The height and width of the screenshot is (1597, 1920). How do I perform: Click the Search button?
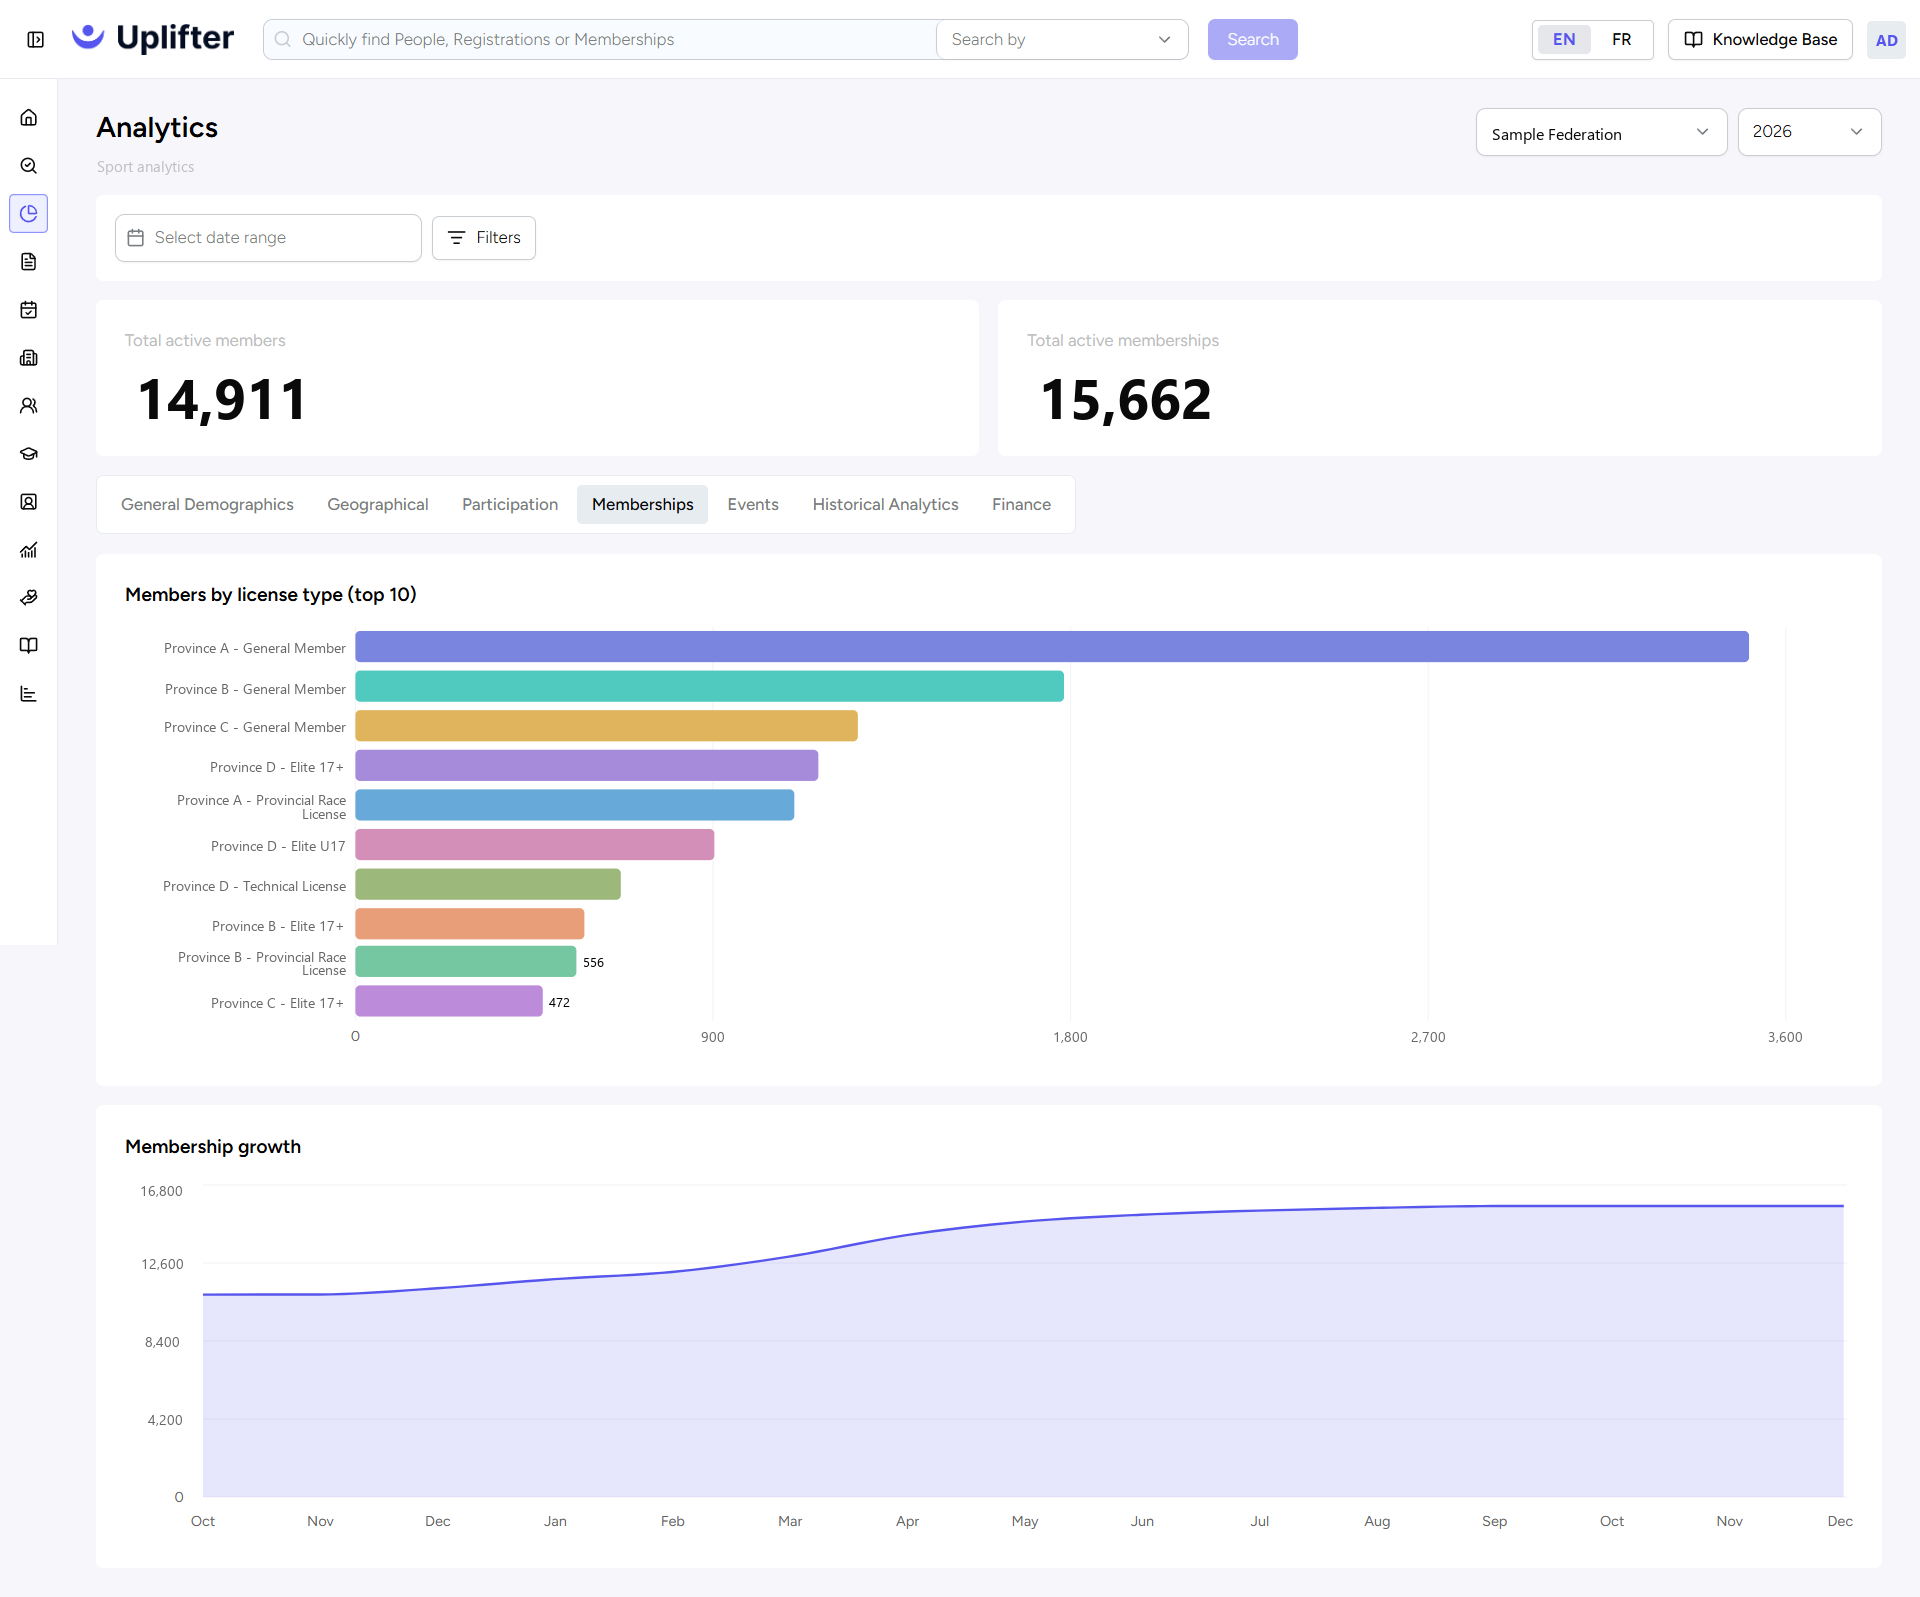pyautogui.click(x=1252, y=40)
